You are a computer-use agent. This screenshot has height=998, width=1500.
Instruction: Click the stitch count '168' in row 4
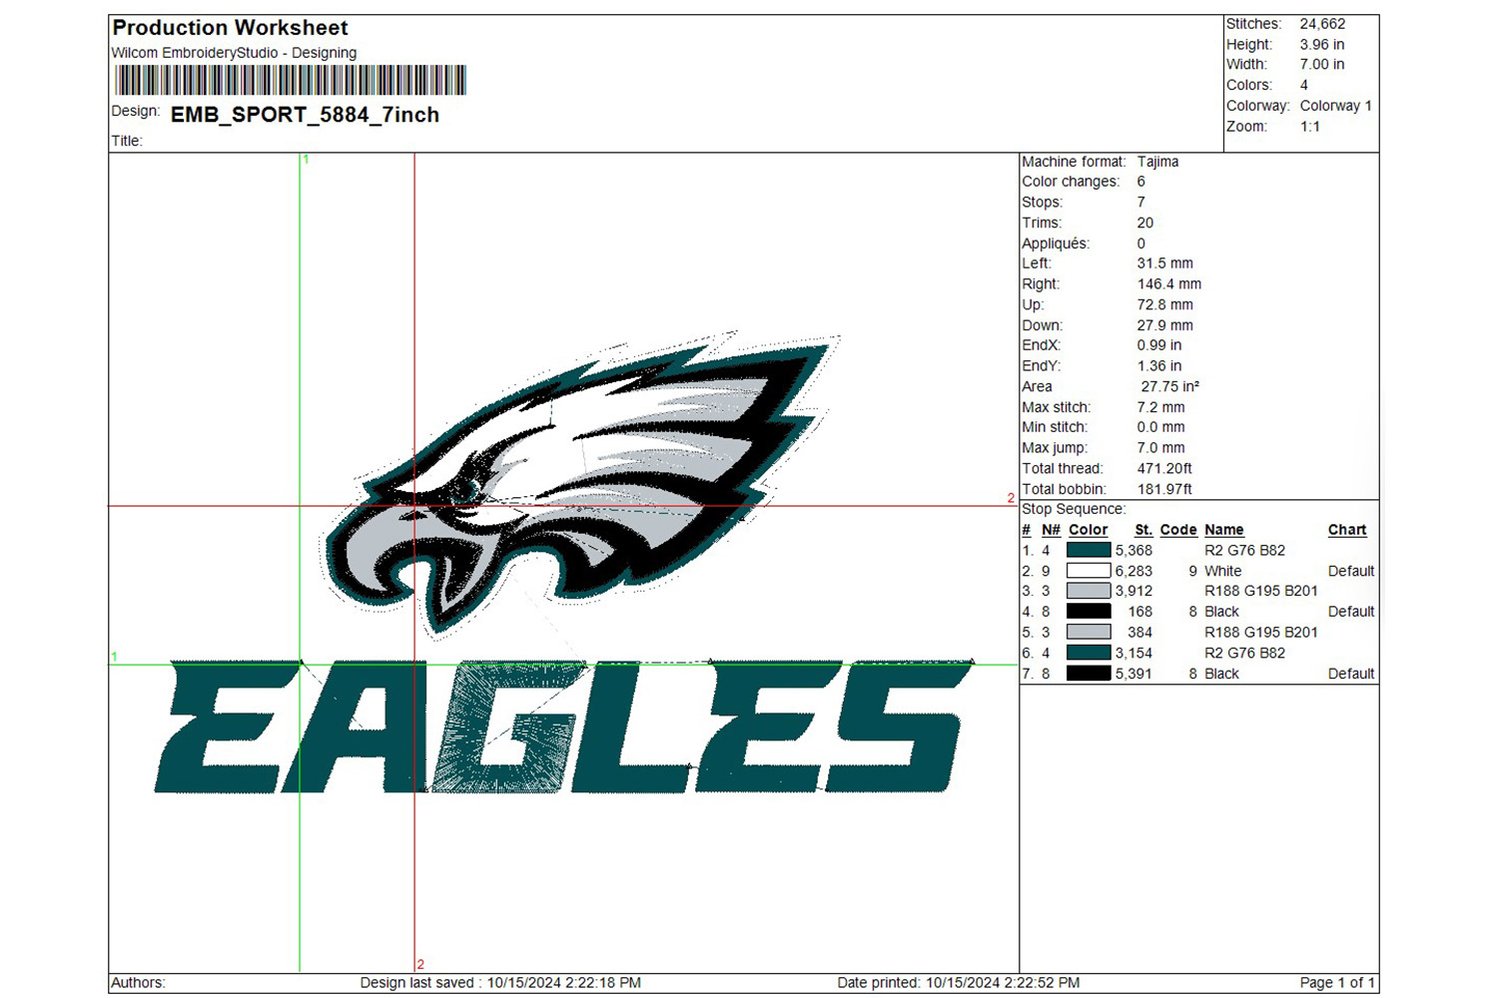[1140, 612]
